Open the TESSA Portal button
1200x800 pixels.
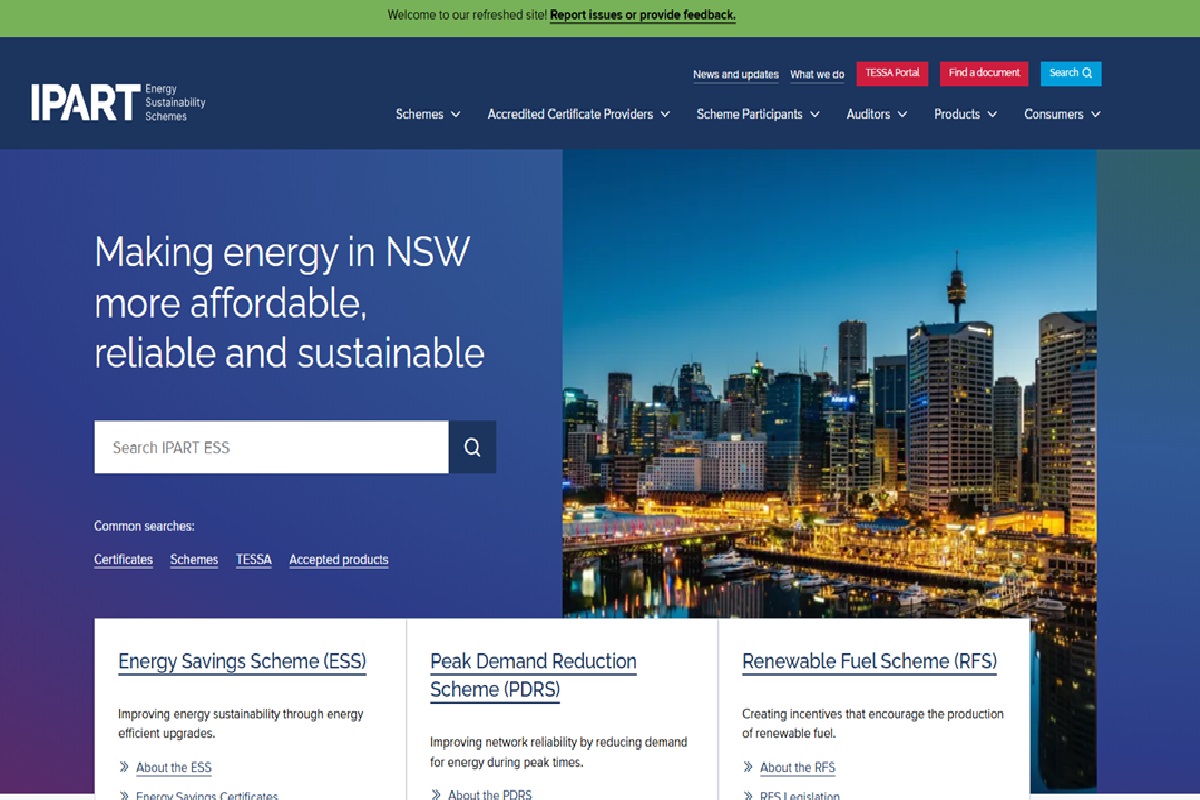tap(892, 73)
